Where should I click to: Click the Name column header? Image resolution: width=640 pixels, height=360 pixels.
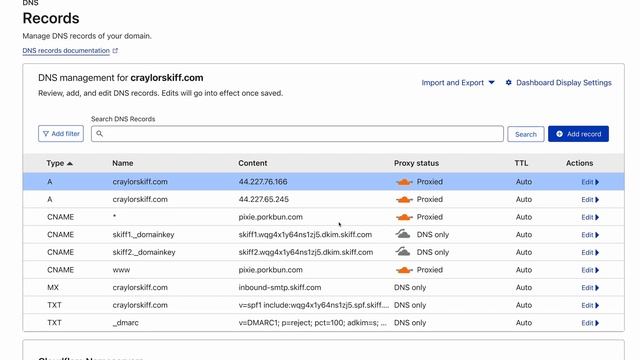(123, 163)
